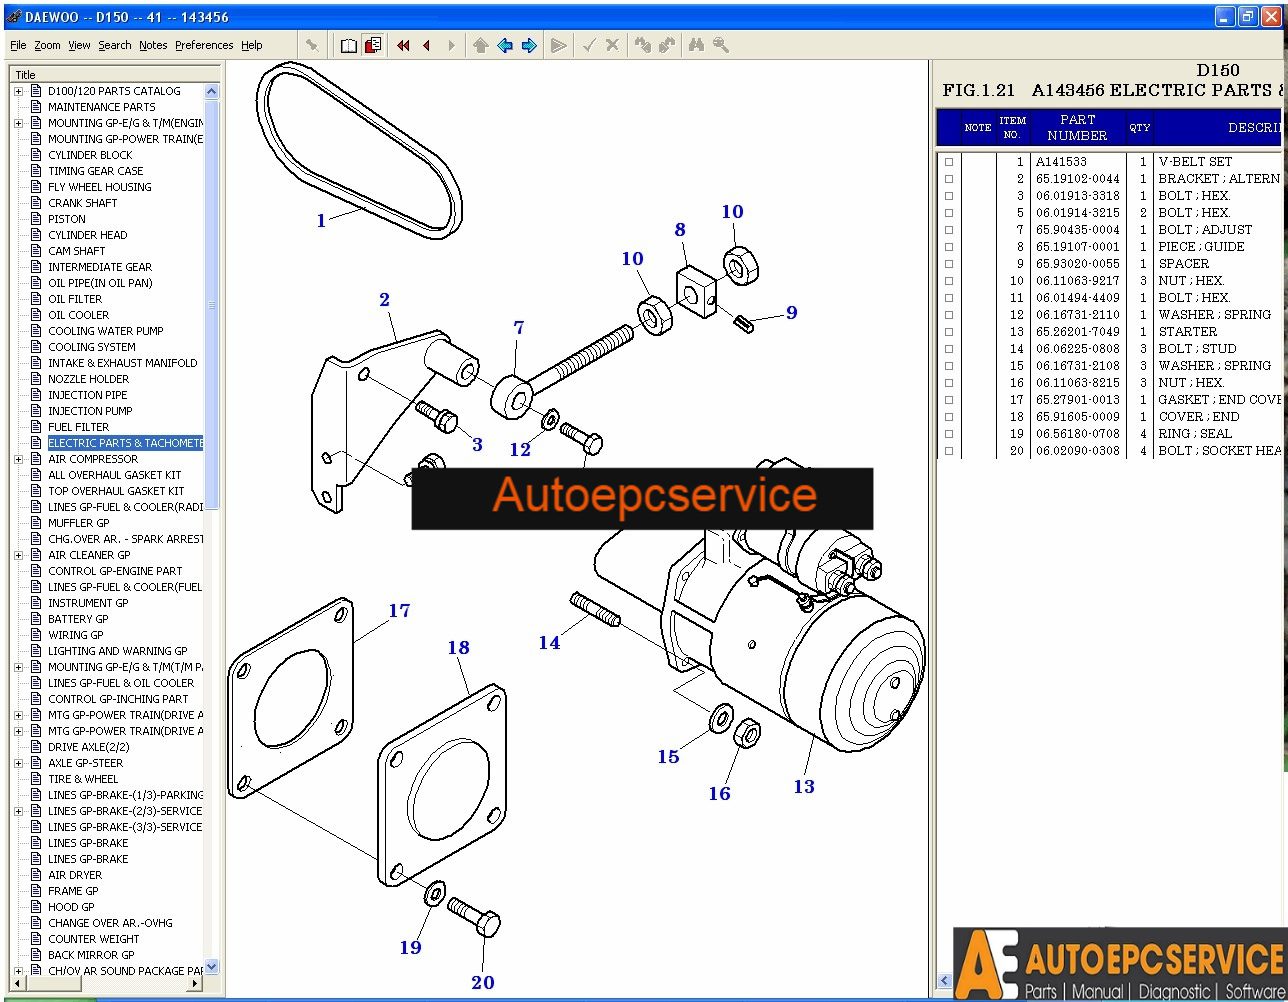Select ELECTRIC PARTS & TACHOMETE in tree

(125, 443)
